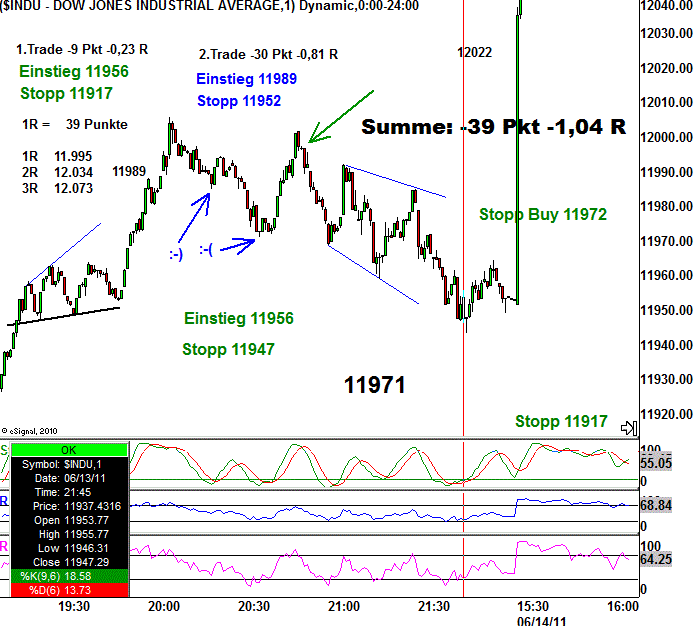Click the 20:00 time axis label
694x626 pixels.
(x=164, y=607)
